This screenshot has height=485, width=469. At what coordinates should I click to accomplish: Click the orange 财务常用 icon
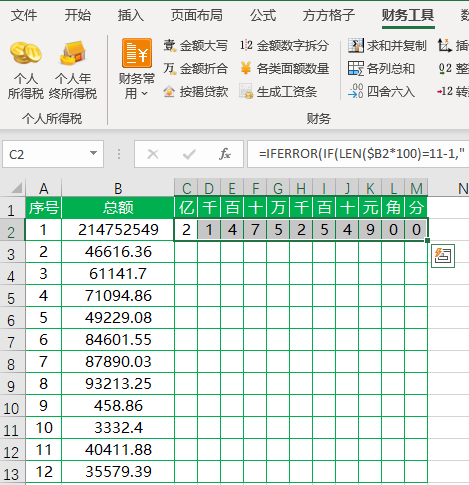point(137,53)
